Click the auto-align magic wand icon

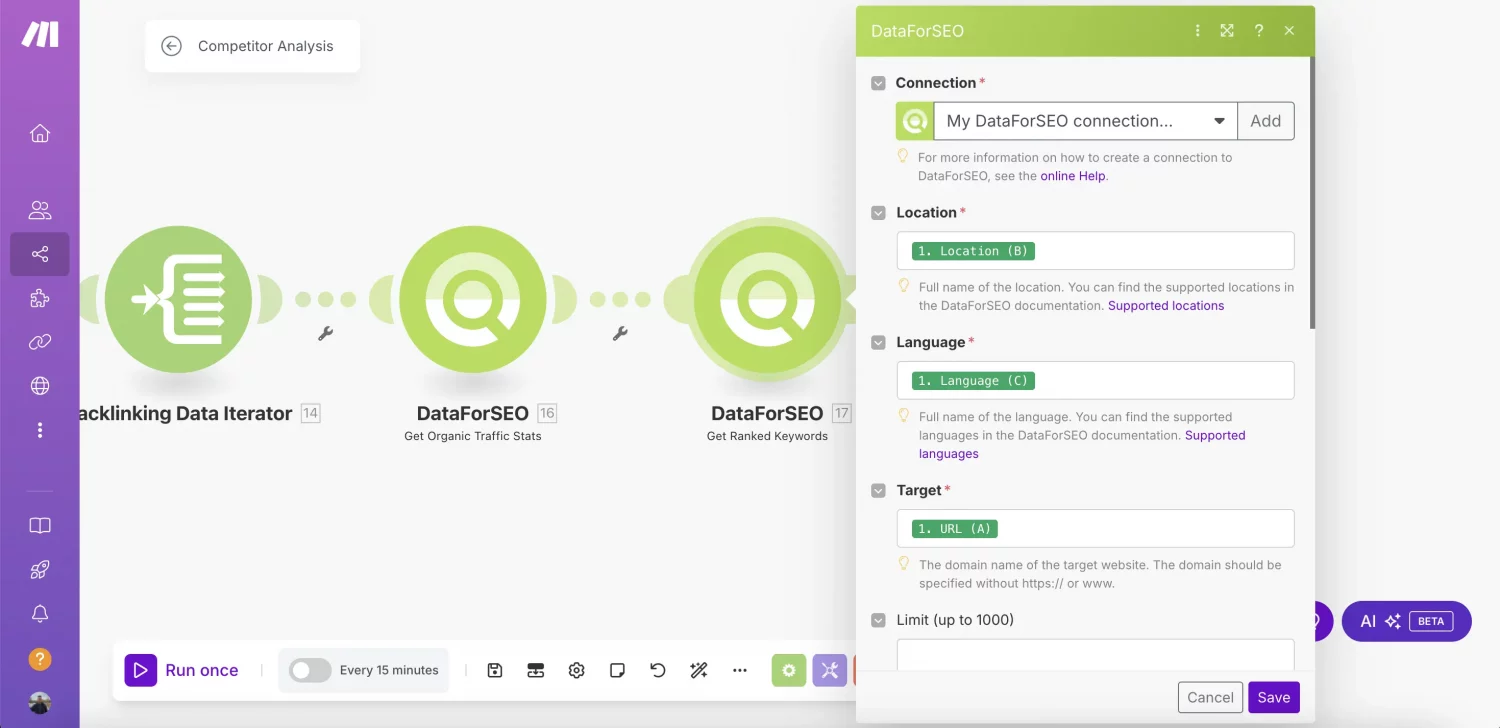(x=699, y=670)
